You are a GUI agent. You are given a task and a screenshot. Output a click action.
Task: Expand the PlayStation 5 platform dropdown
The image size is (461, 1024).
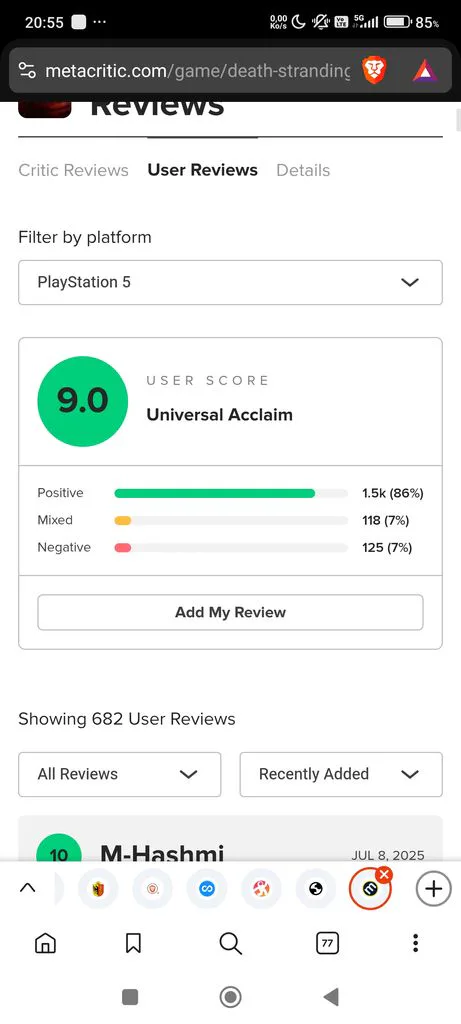(230, 282)
